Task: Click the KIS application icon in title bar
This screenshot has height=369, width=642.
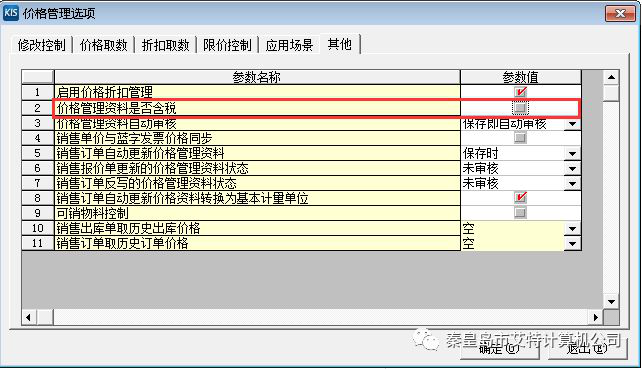Action: tap(11, 13)
